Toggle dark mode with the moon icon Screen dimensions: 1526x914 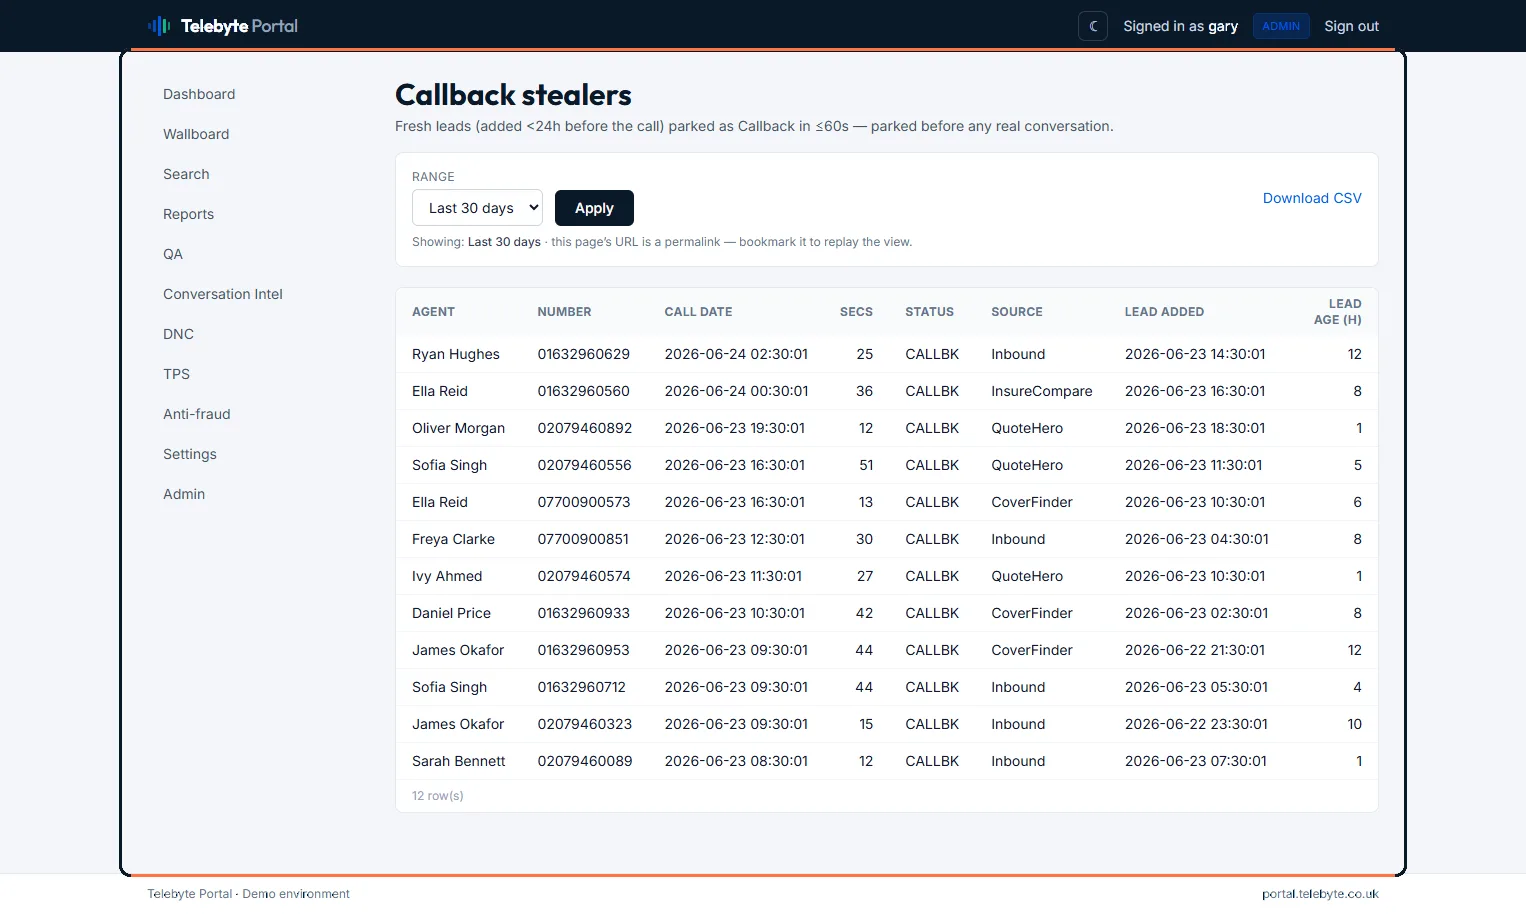pos(1093,26)
